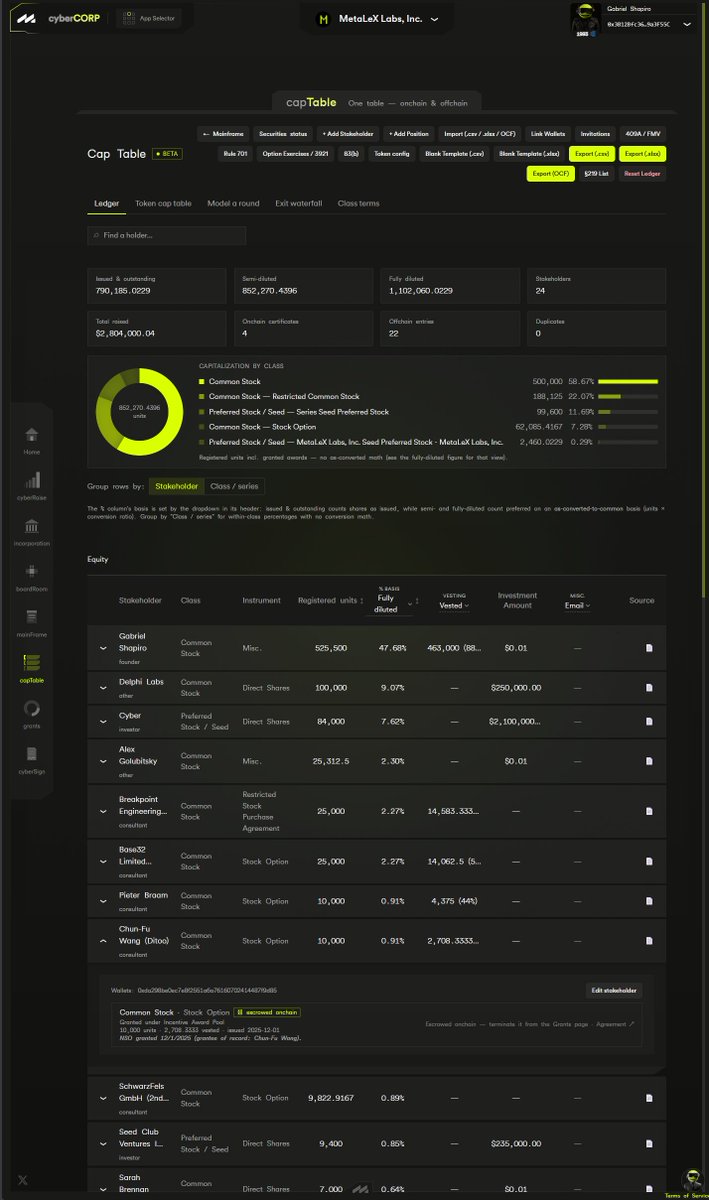Open source document for Delphi Labs row
This screenshot has height=1200, width=709.
[649, 688]
